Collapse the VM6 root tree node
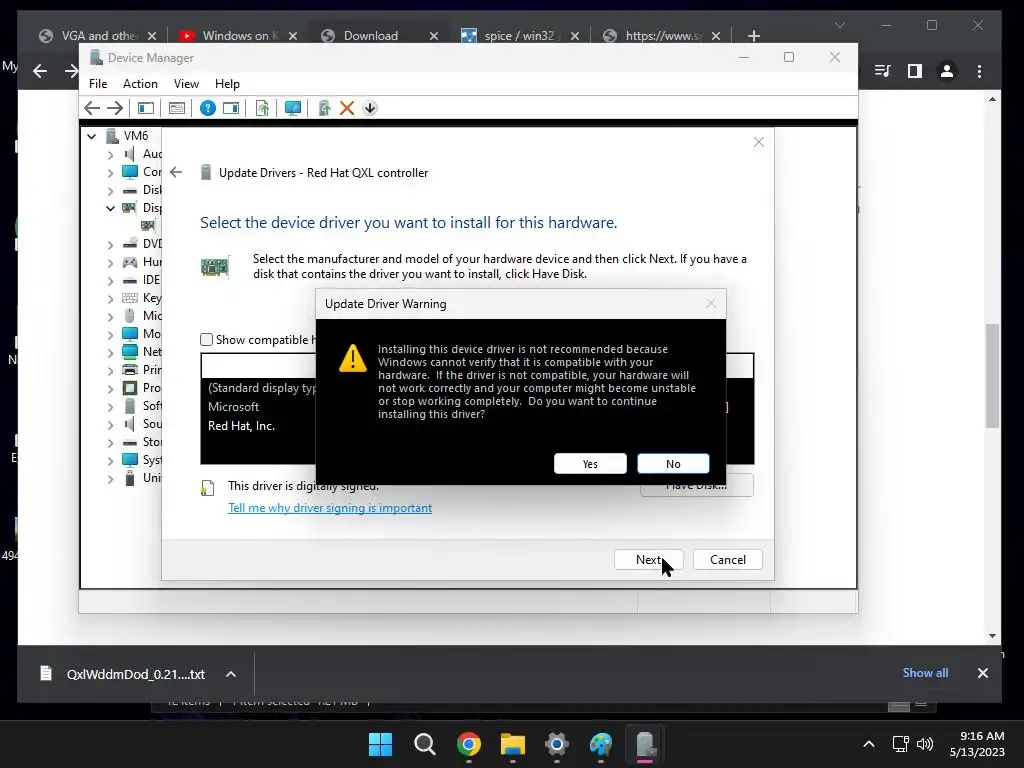The image size is (1024, 768). point(91,136)
